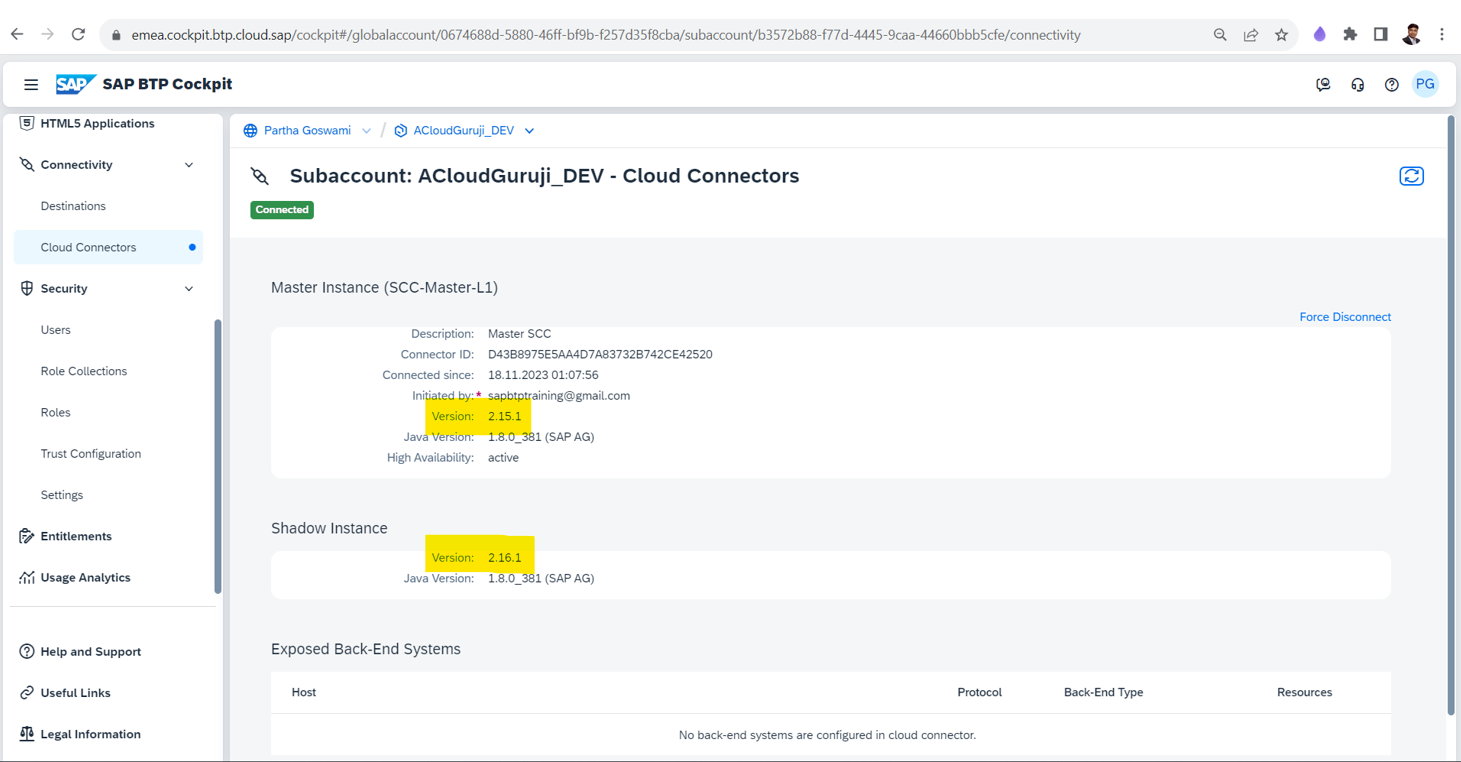Click the SAP logo in the header
Image resolution: width=1461 pixels, height=762 pixels.
[x=75, y=84]
